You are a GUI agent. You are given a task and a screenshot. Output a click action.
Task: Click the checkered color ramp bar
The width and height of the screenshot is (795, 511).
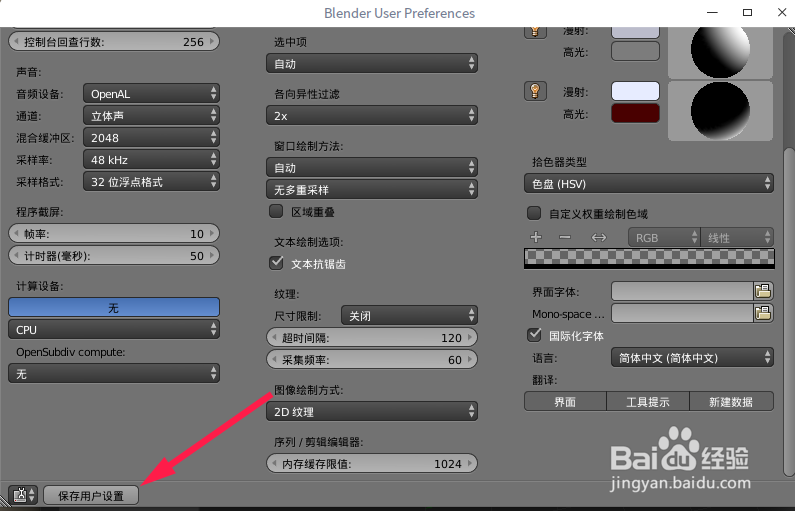click(x=649, y=258)
